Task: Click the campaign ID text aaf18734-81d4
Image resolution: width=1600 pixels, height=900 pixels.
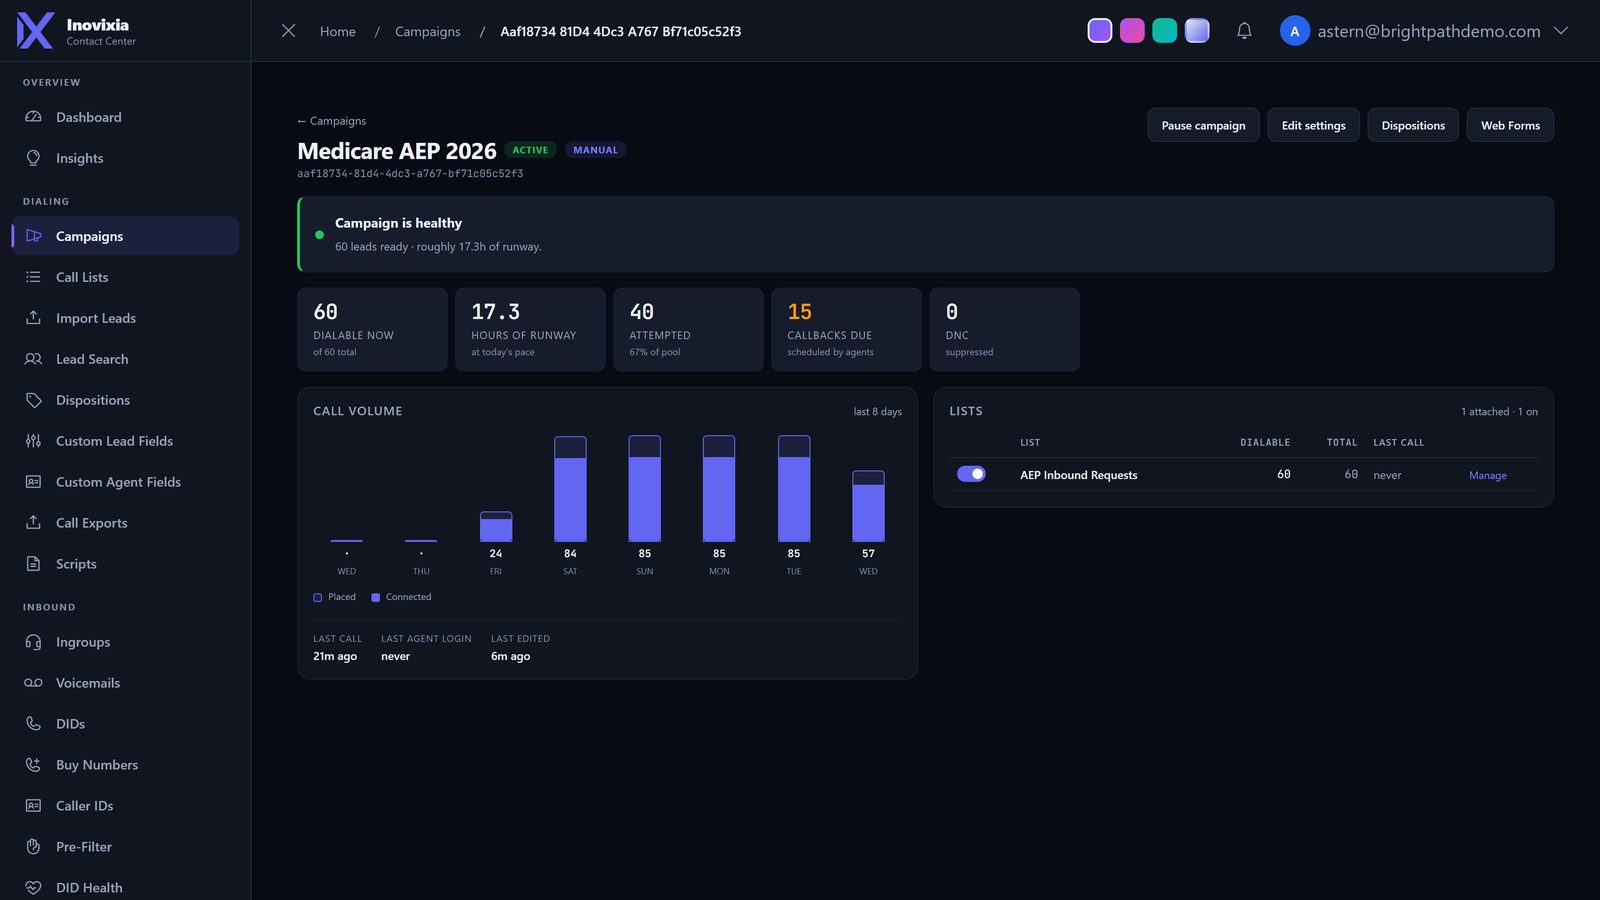Action: tap(410, 174)
